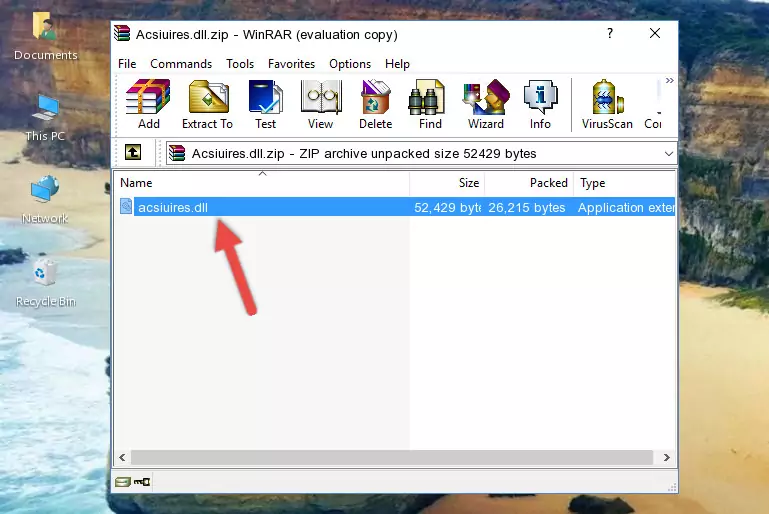
Task: Click the drive icon in status bar
Action: point(123,482)
